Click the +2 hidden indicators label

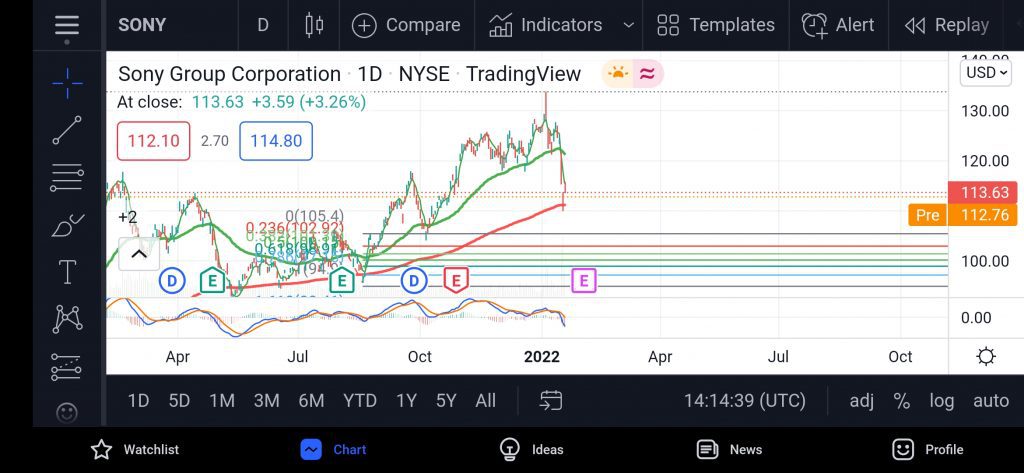point(127,218)
